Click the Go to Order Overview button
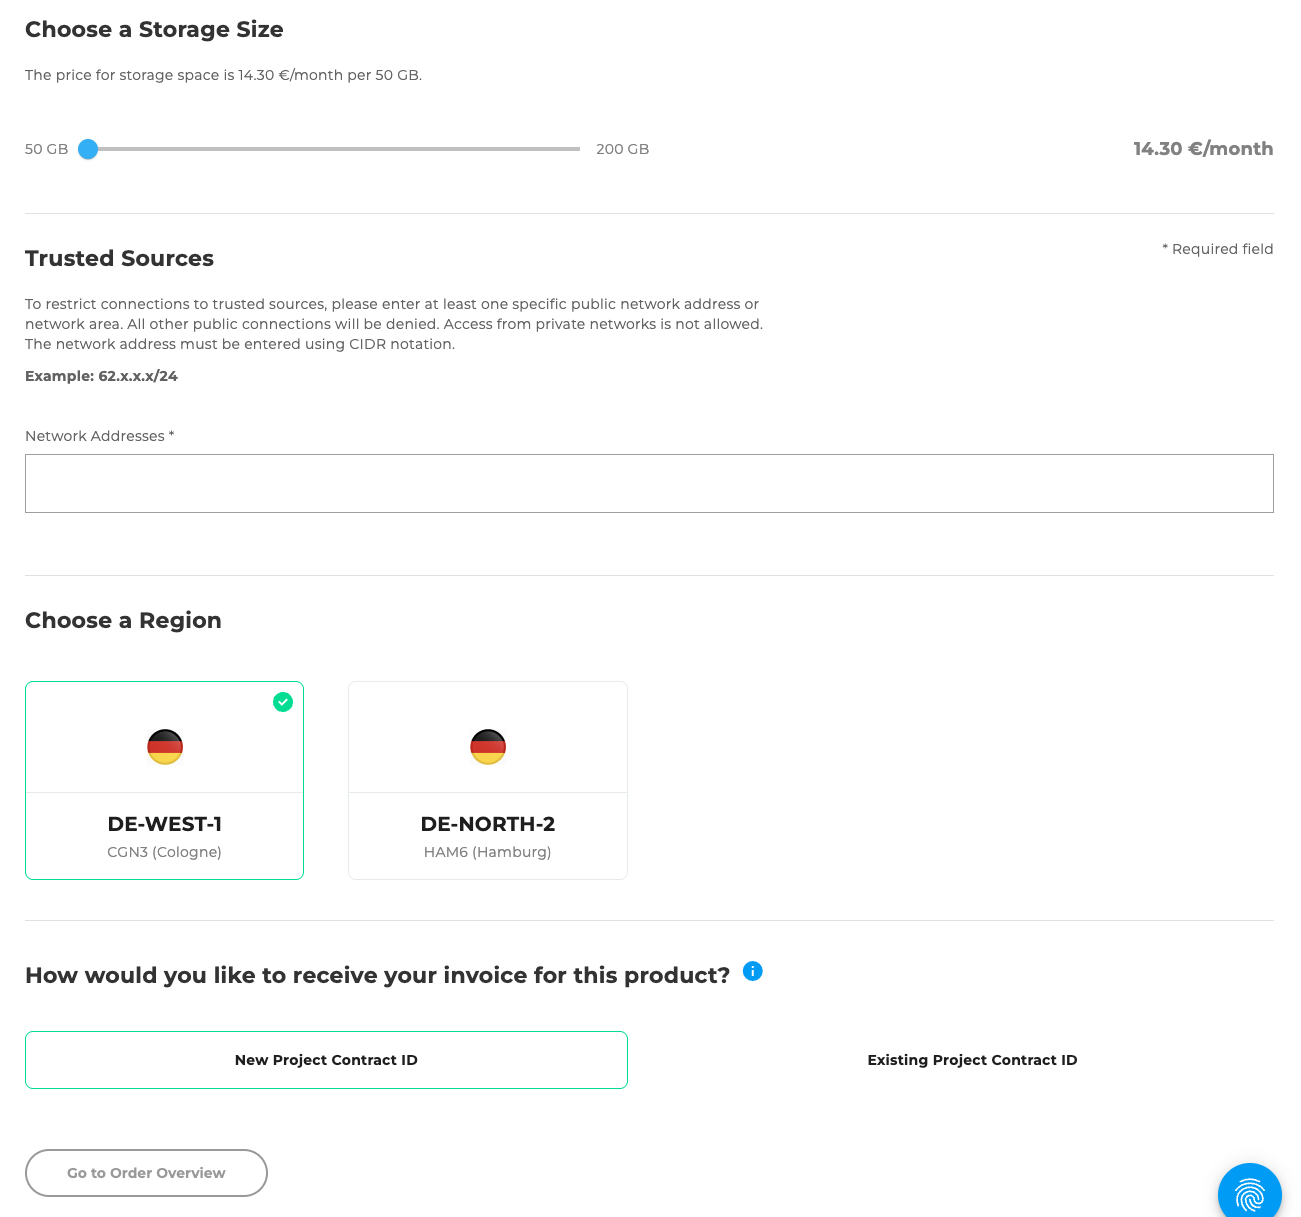The width and height of the screenshot is (1301, 1217). coord(145,1172)
